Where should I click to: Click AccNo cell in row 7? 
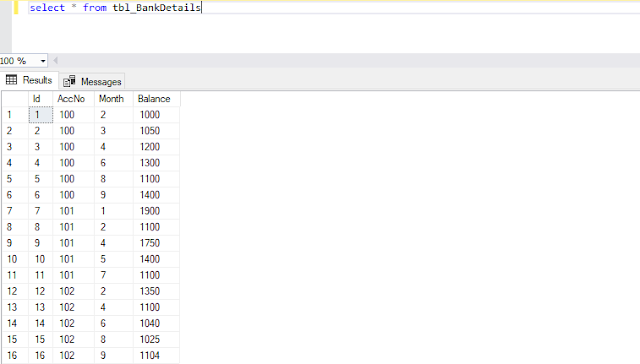tap(73, 211)
